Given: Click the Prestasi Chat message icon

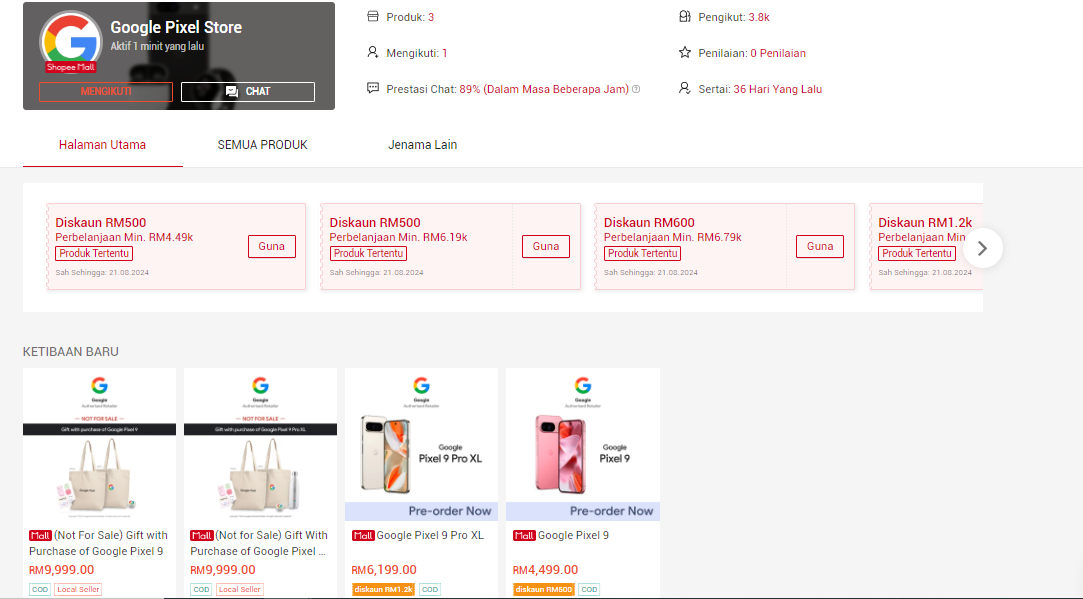Looking at the screenshot, I should pos(373,89).
